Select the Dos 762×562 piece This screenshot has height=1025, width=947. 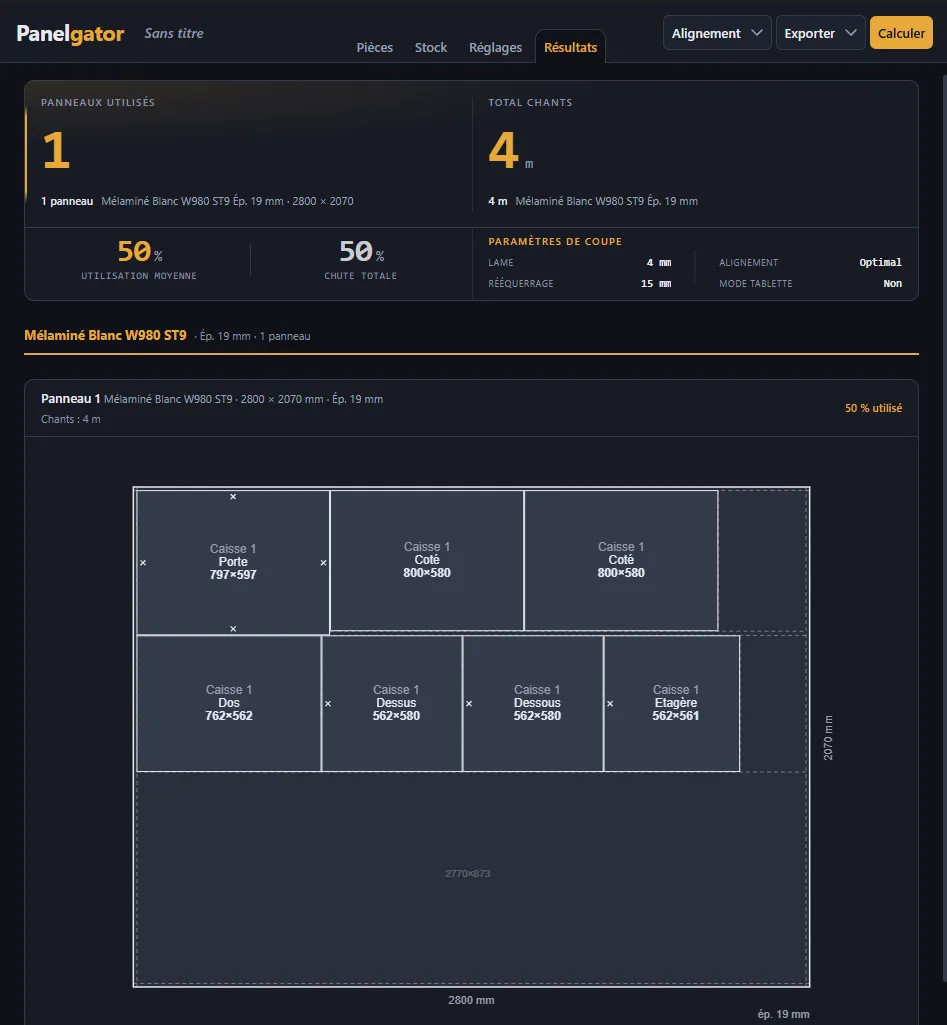(x=229, y=703)
